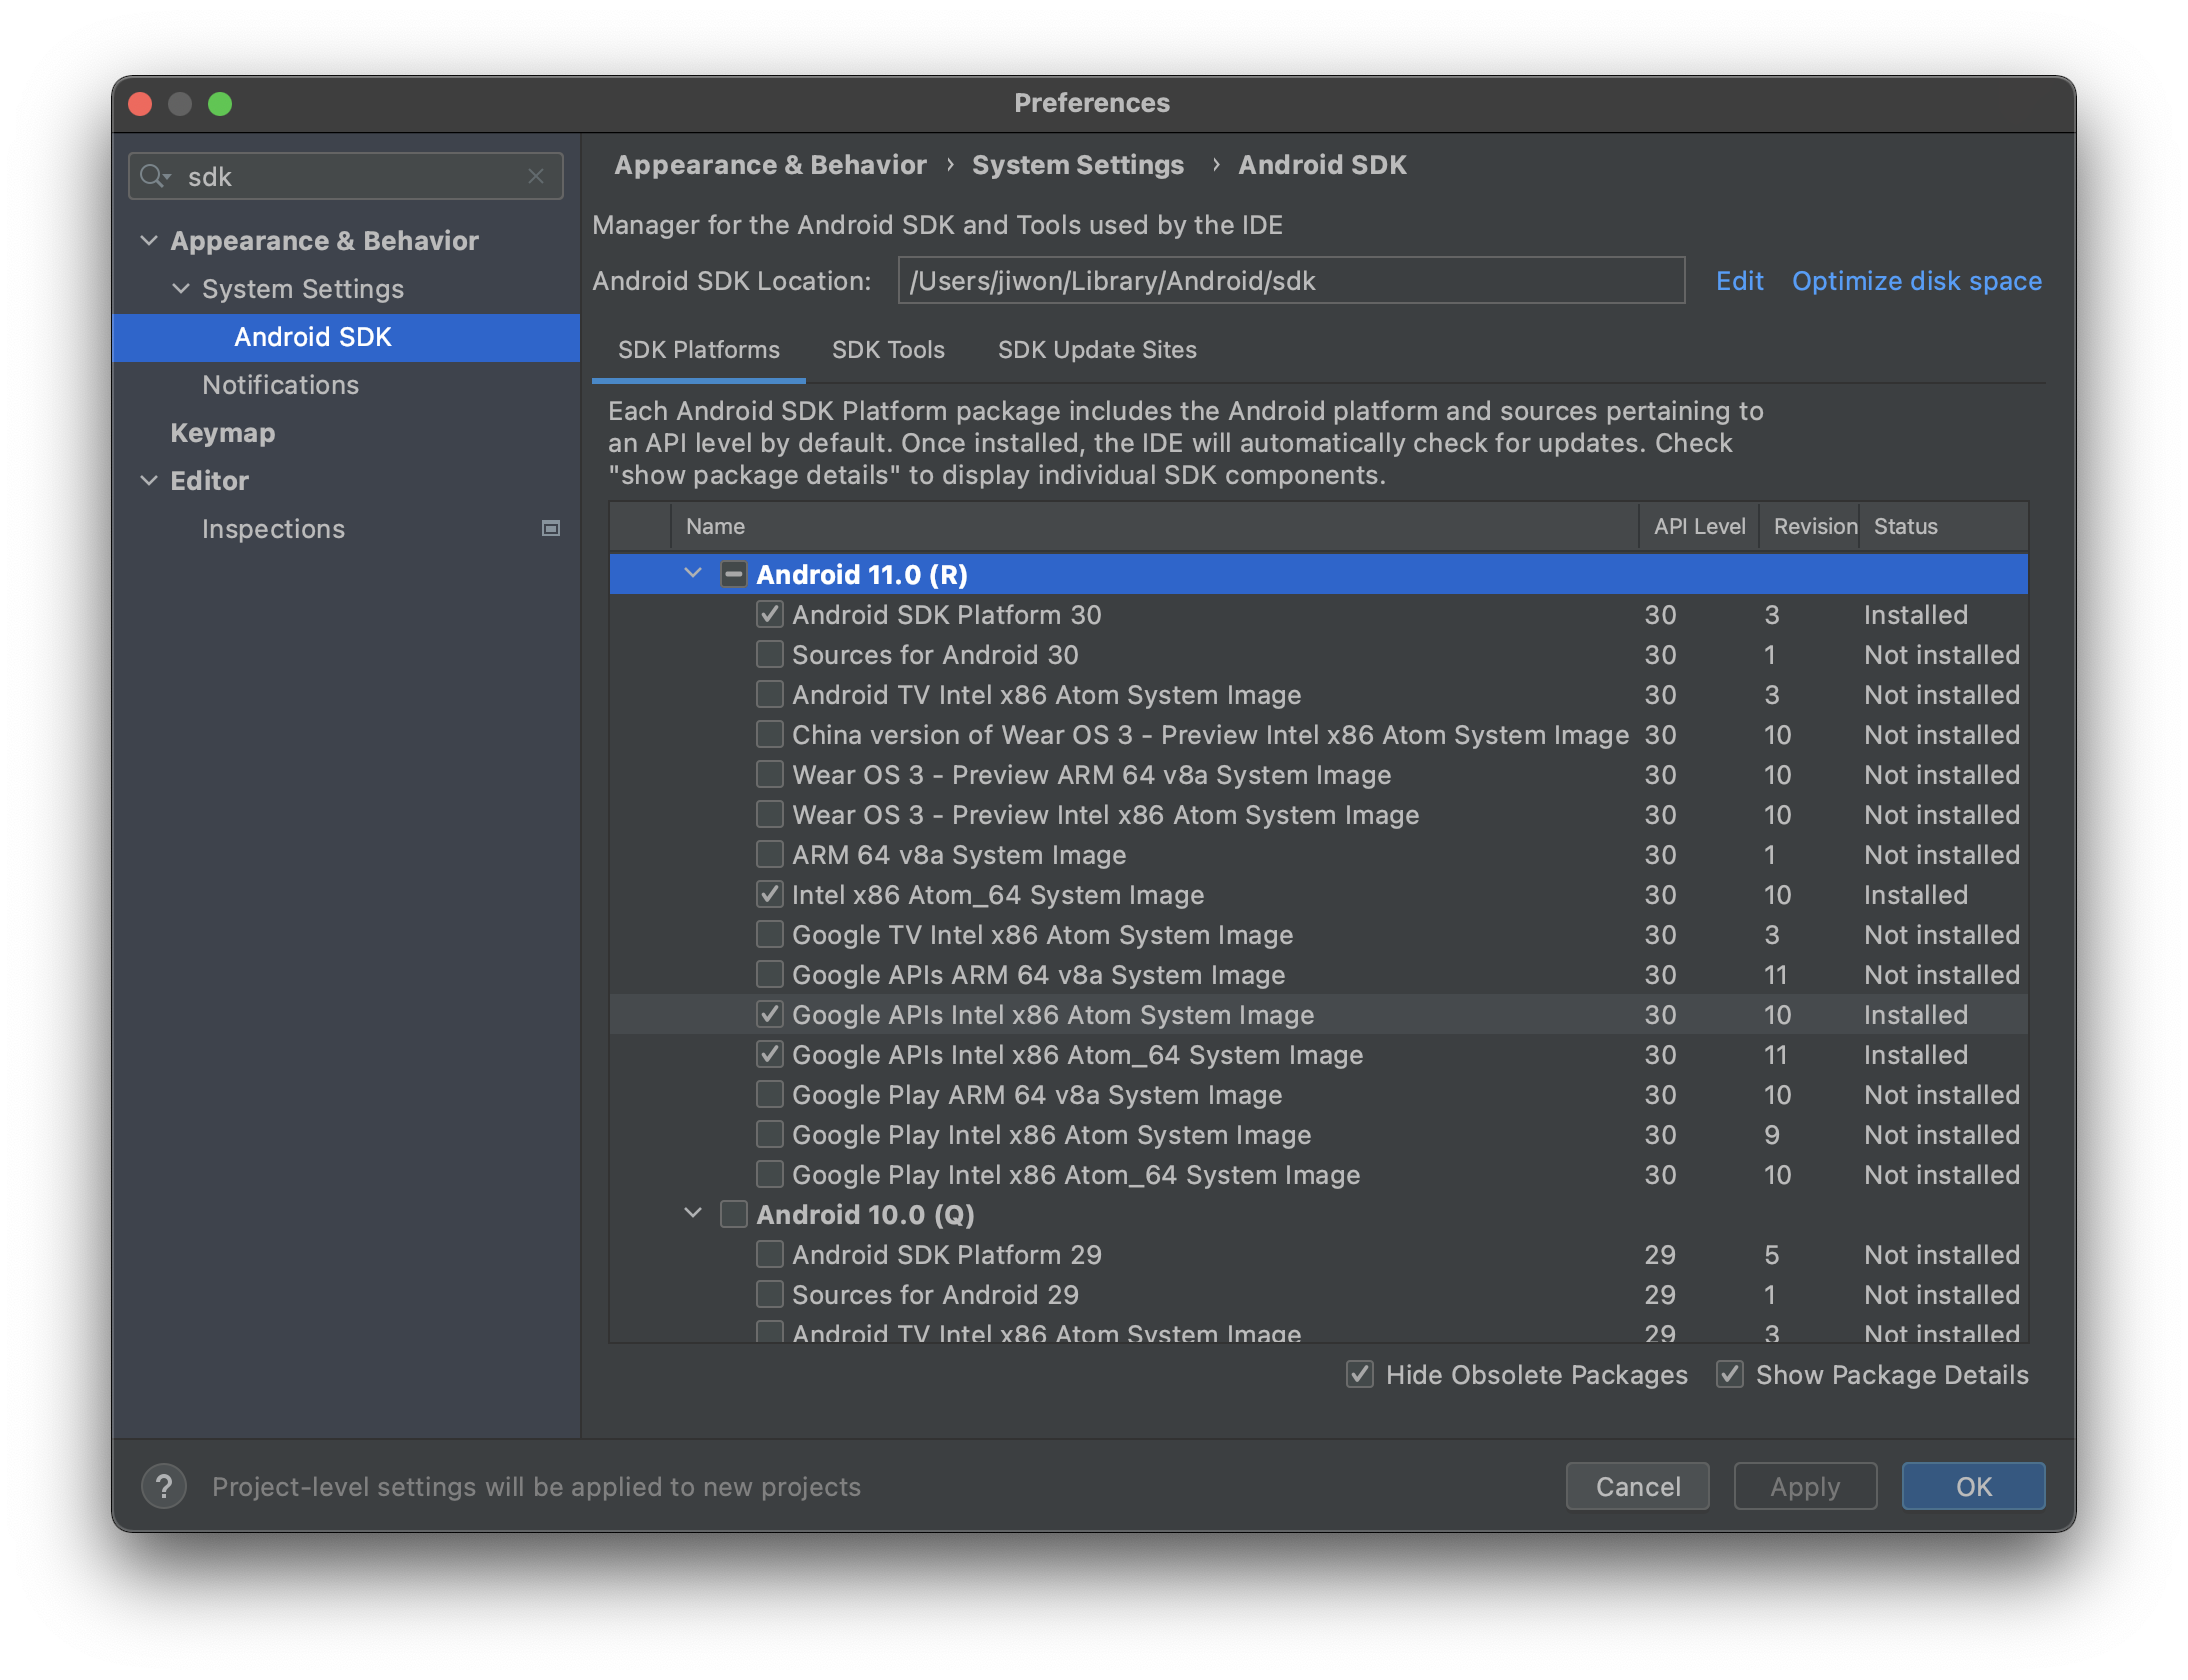This screenshot has height=1680, width=2188.
Task: Click the Inspections project-level settings icon
Action: point(550,528)
